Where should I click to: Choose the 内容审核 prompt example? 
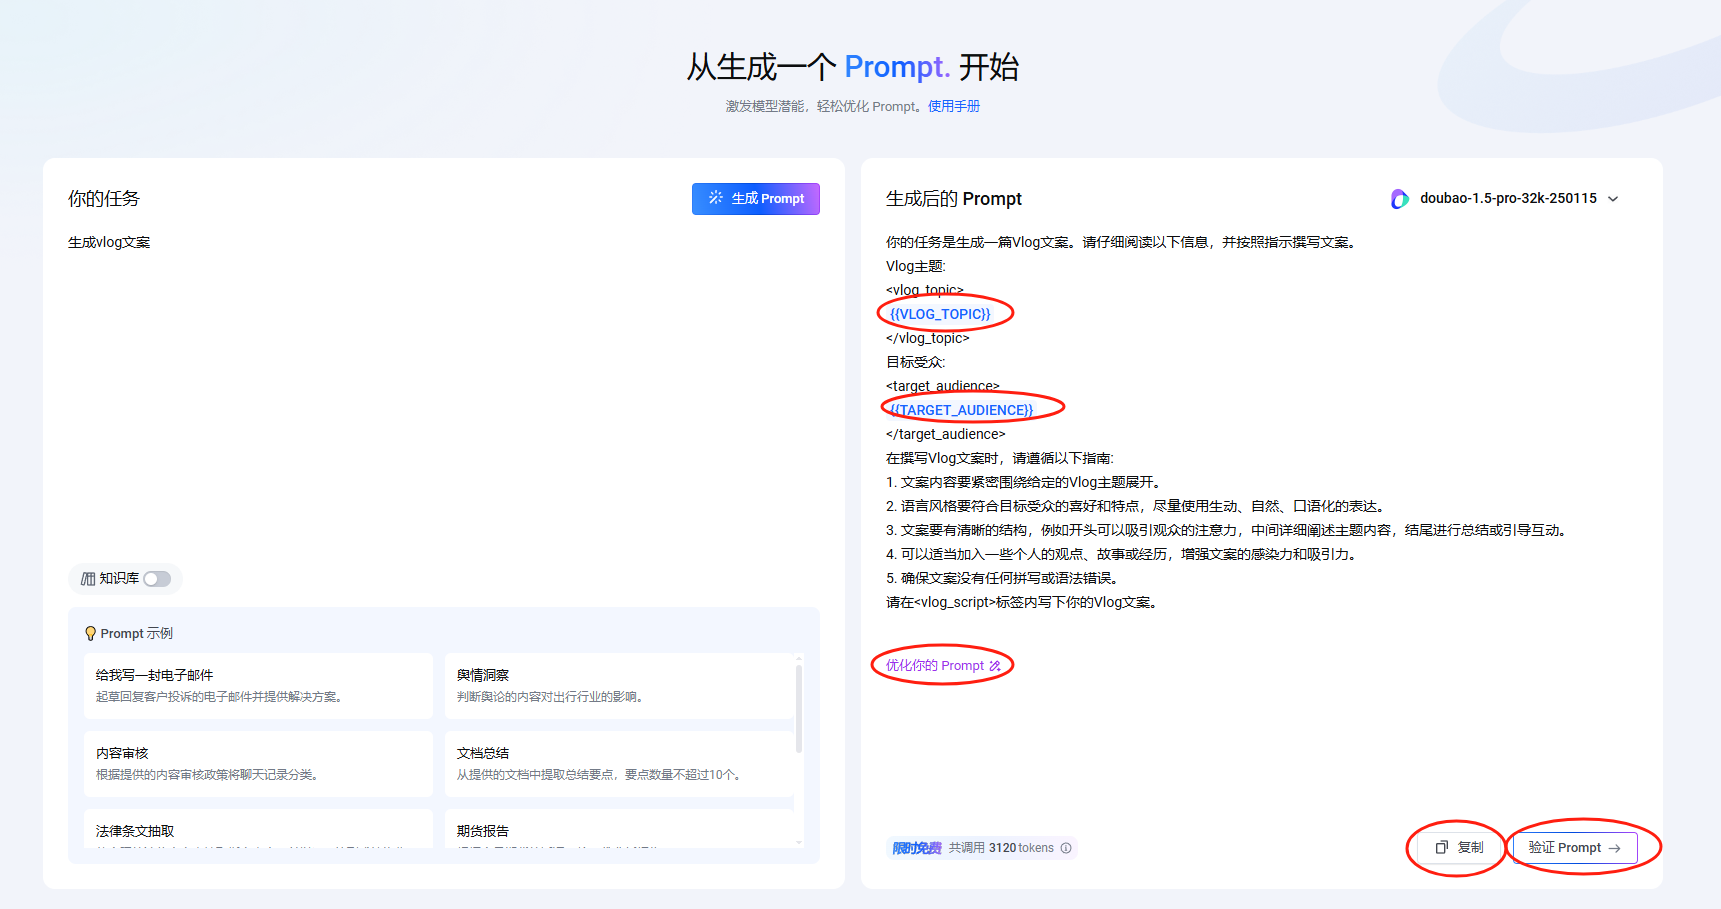[x=258, y=763]
